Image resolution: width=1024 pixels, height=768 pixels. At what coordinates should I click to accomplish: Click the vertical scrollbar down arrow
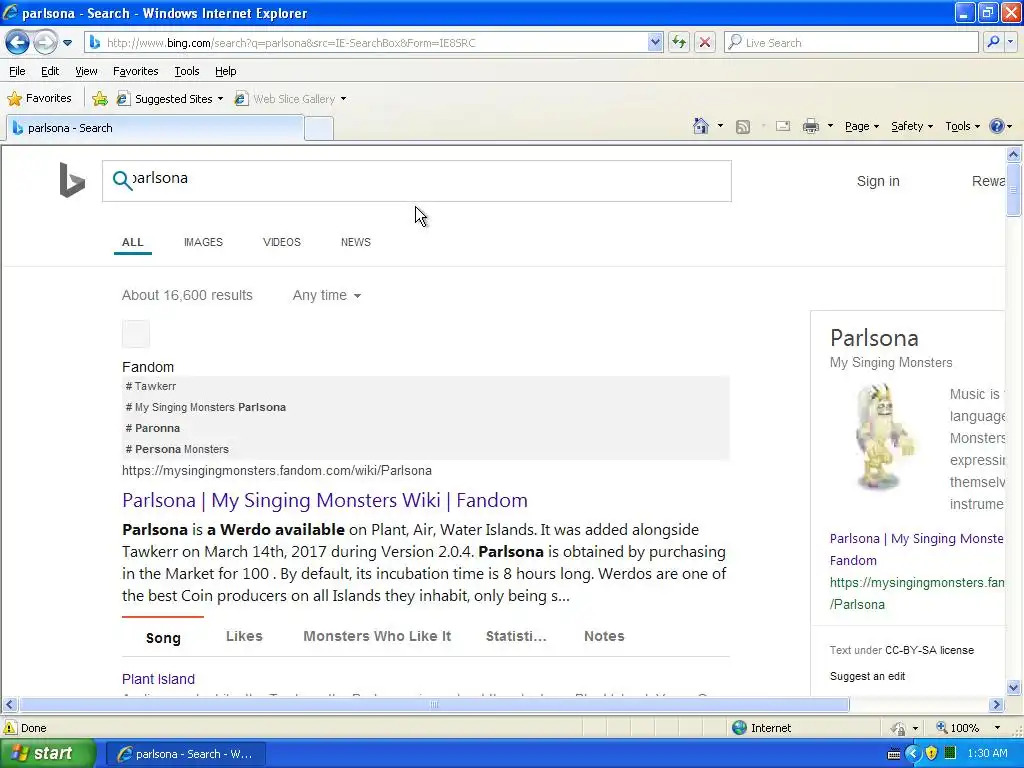click(1014, 687)
